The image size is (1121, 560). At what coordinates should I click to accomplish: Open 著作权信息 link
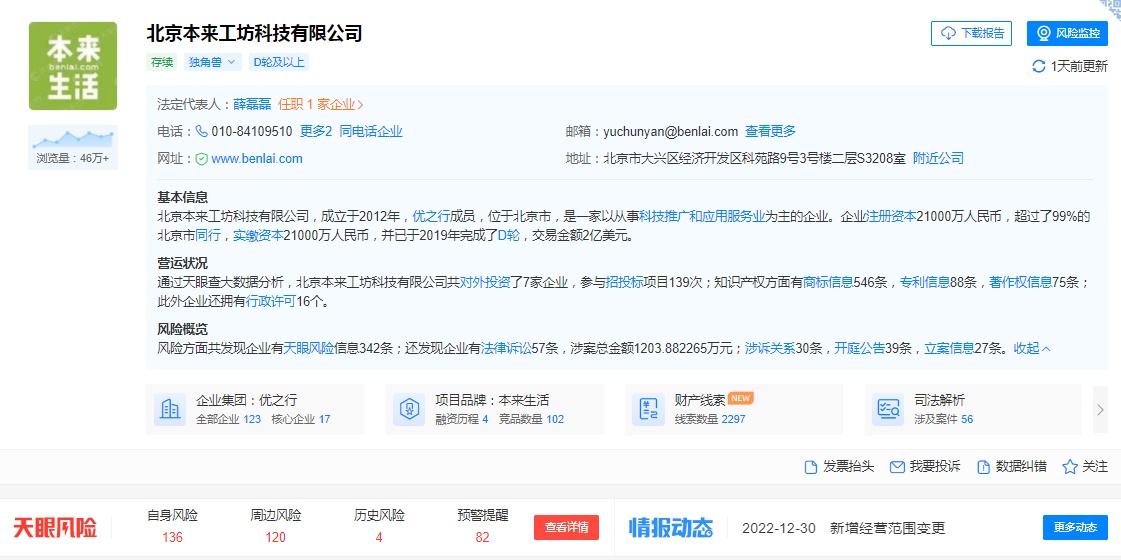1021,283
